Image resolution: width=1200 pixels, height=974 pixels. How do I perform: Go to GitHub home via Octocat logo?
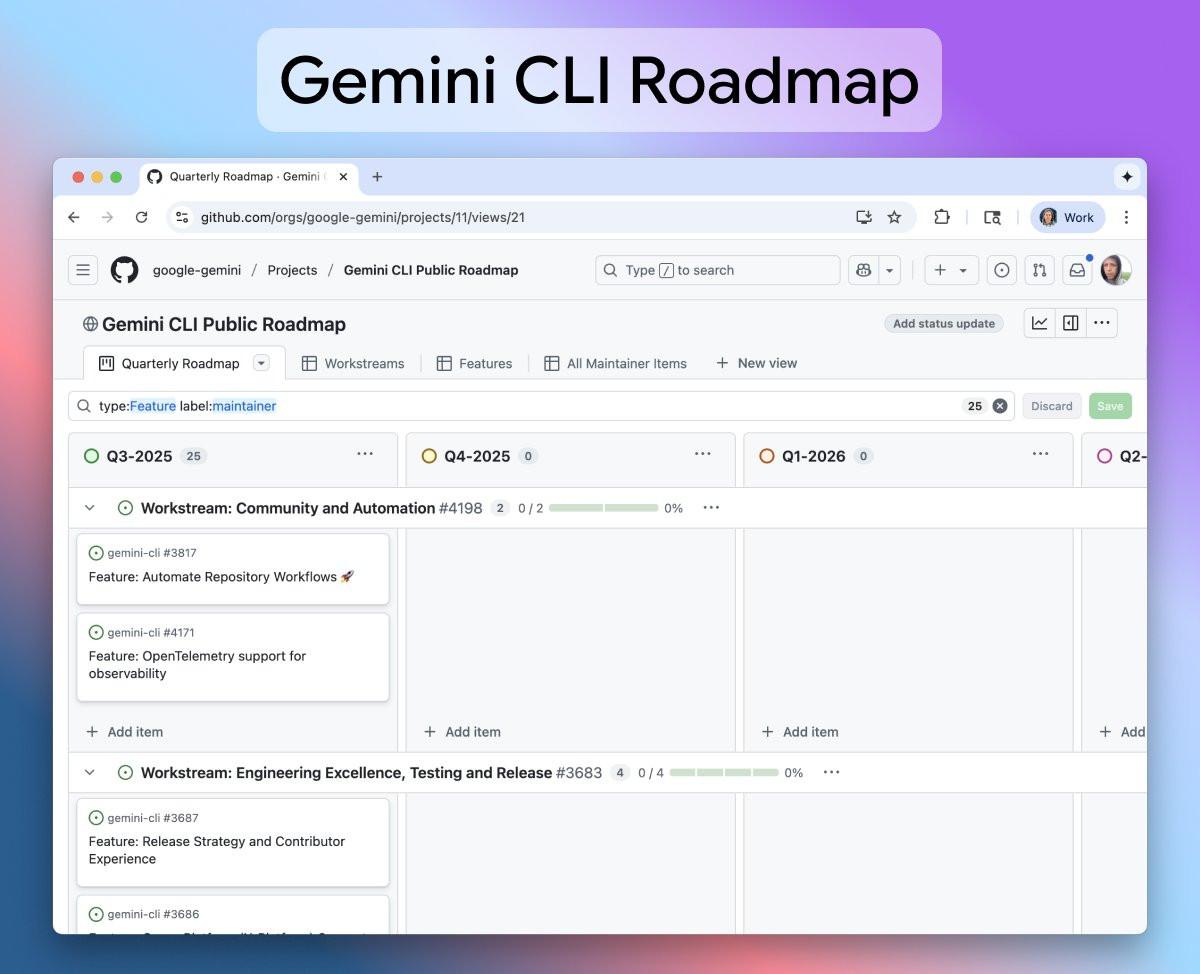pyautogui.click(x=124, y=270)
